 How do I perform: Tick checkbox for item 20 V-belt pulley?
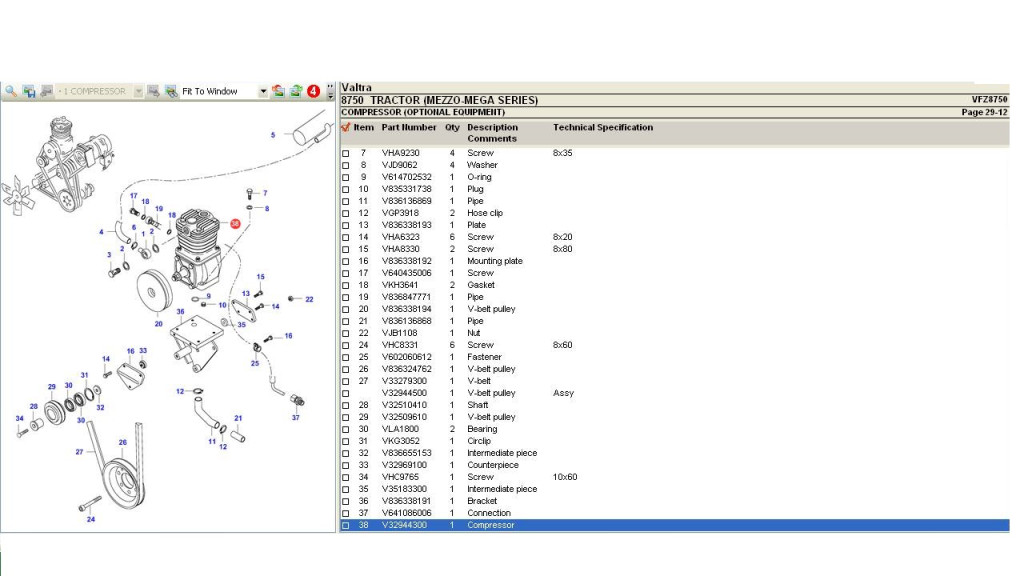coord(345,310)
